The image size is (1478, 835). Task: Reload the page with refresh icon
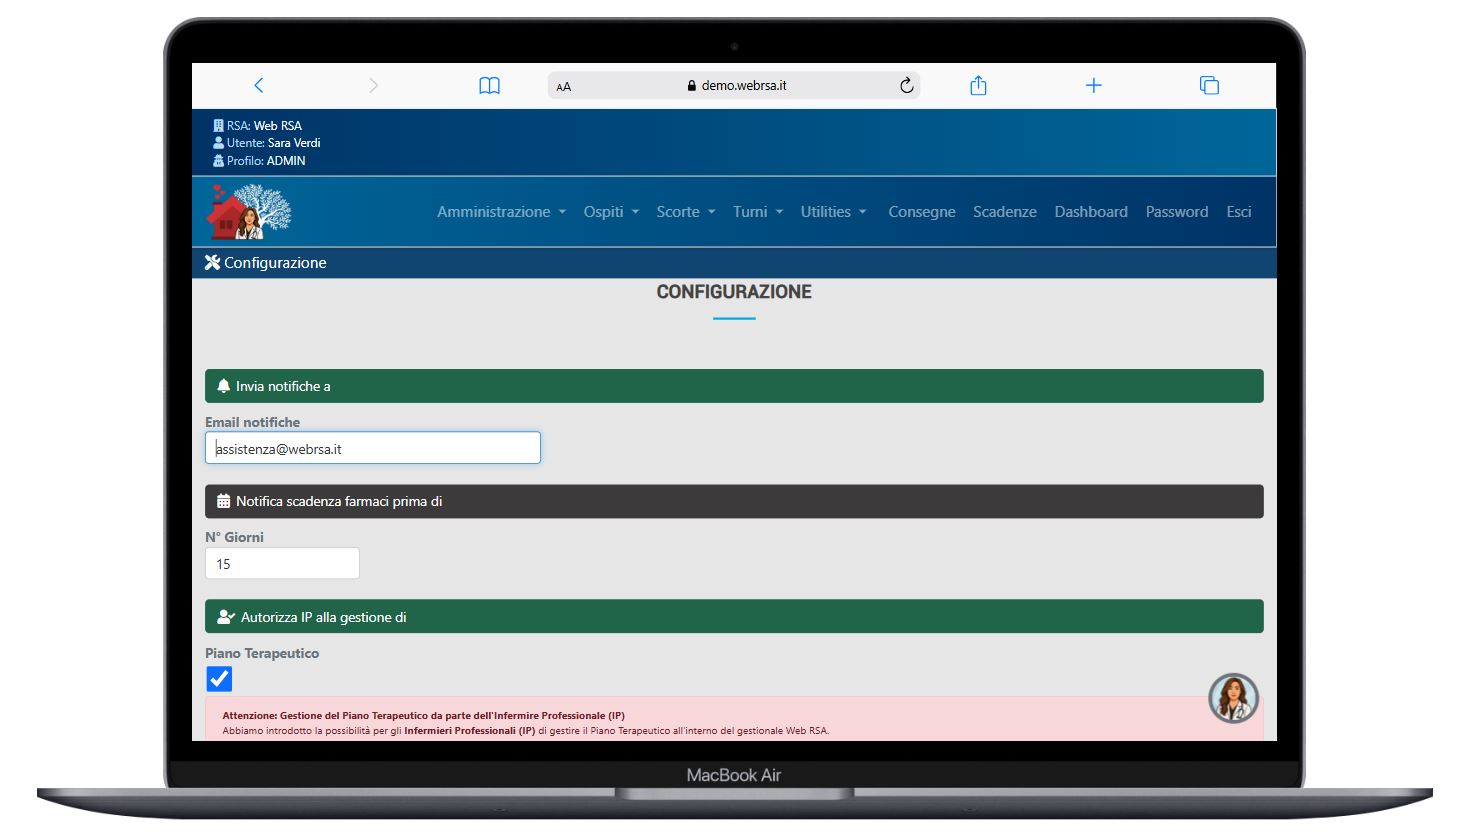(906, 86)
